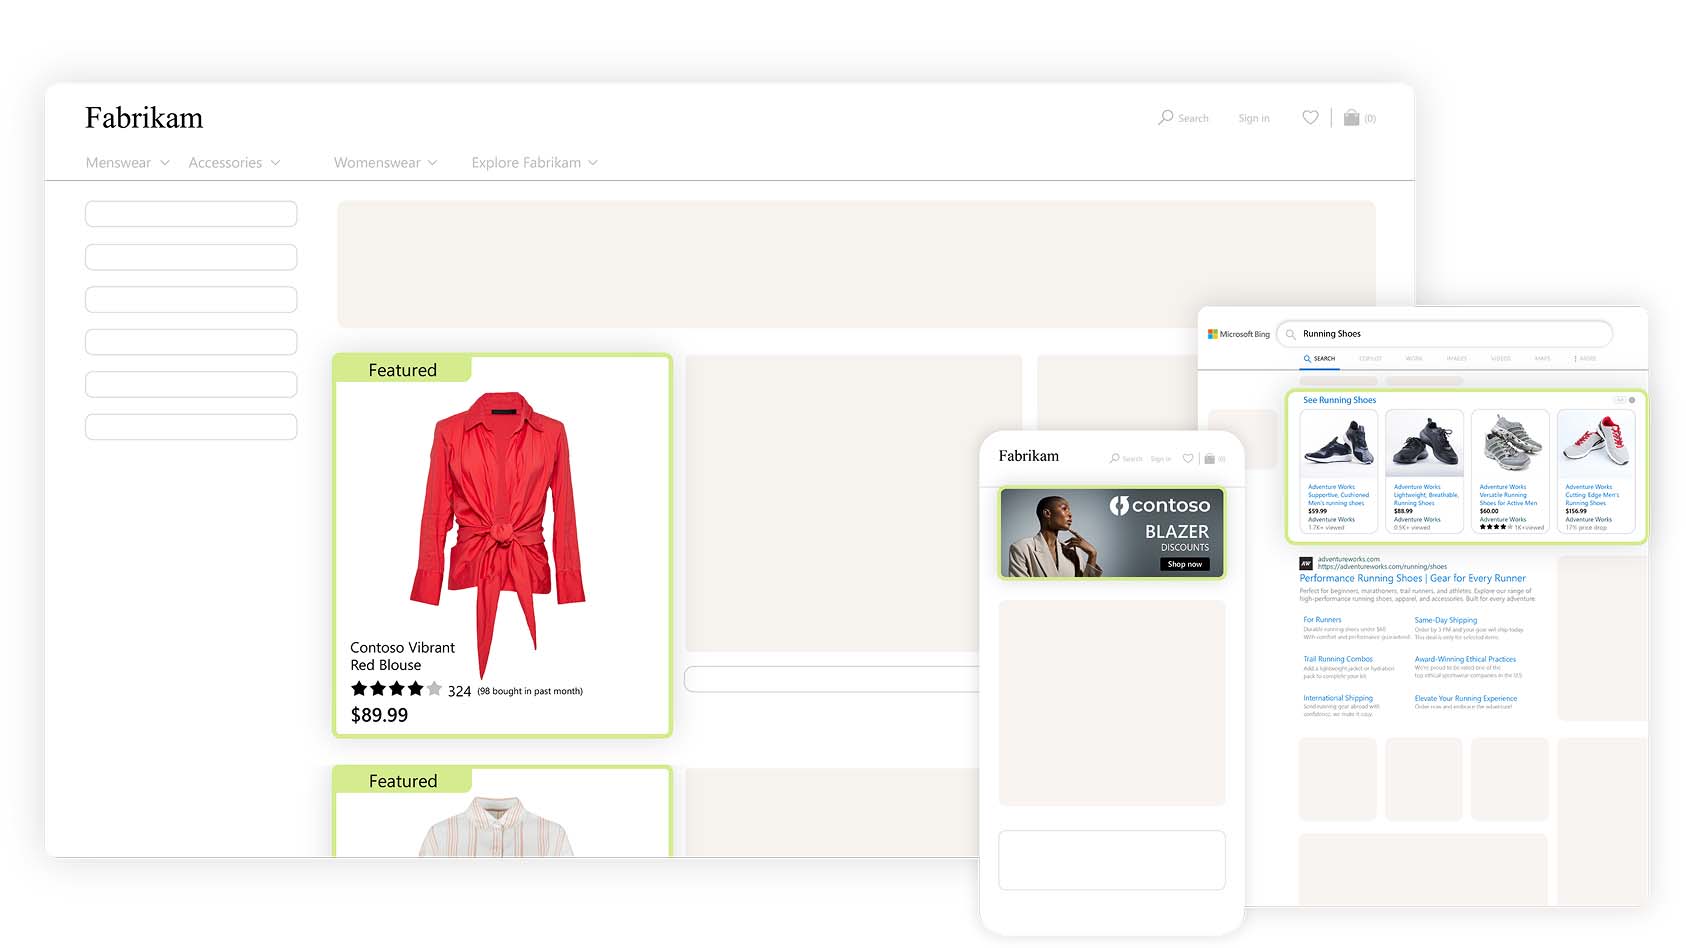The height and width of the screenshot is (948, 1686).
Task: Click Sign in on the Fabrikam desktop header
Action: (1253, 119)
